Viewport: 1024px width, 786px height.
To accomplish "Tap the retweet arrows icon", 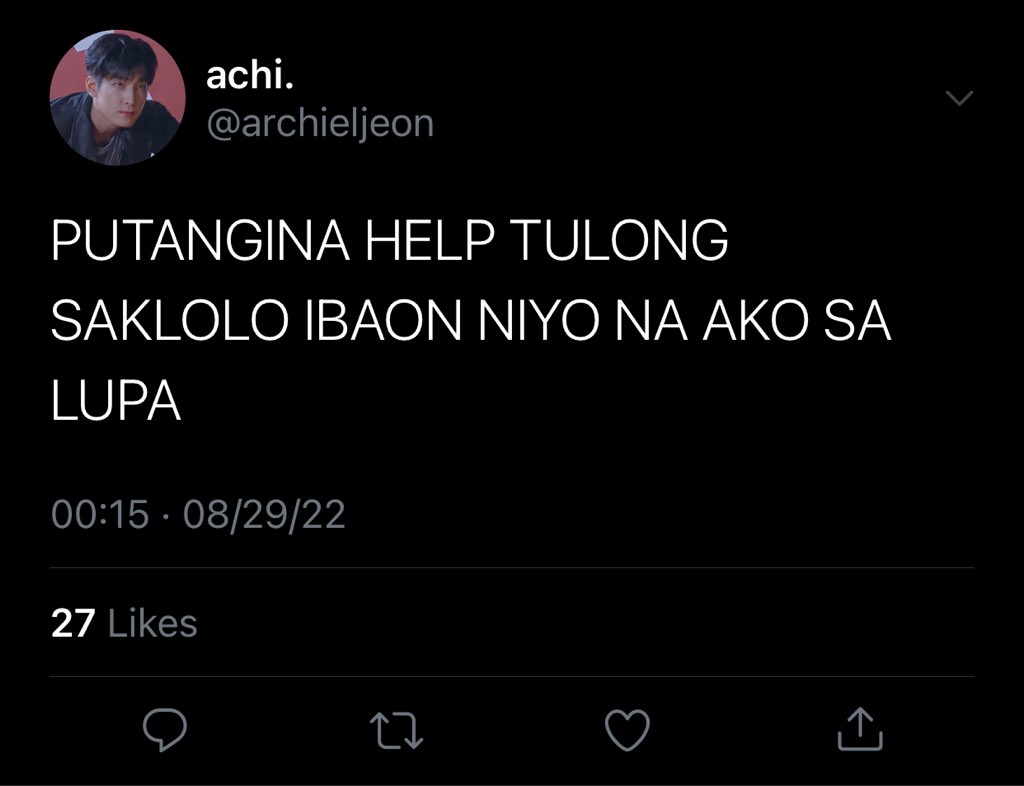I will point(396,729).
